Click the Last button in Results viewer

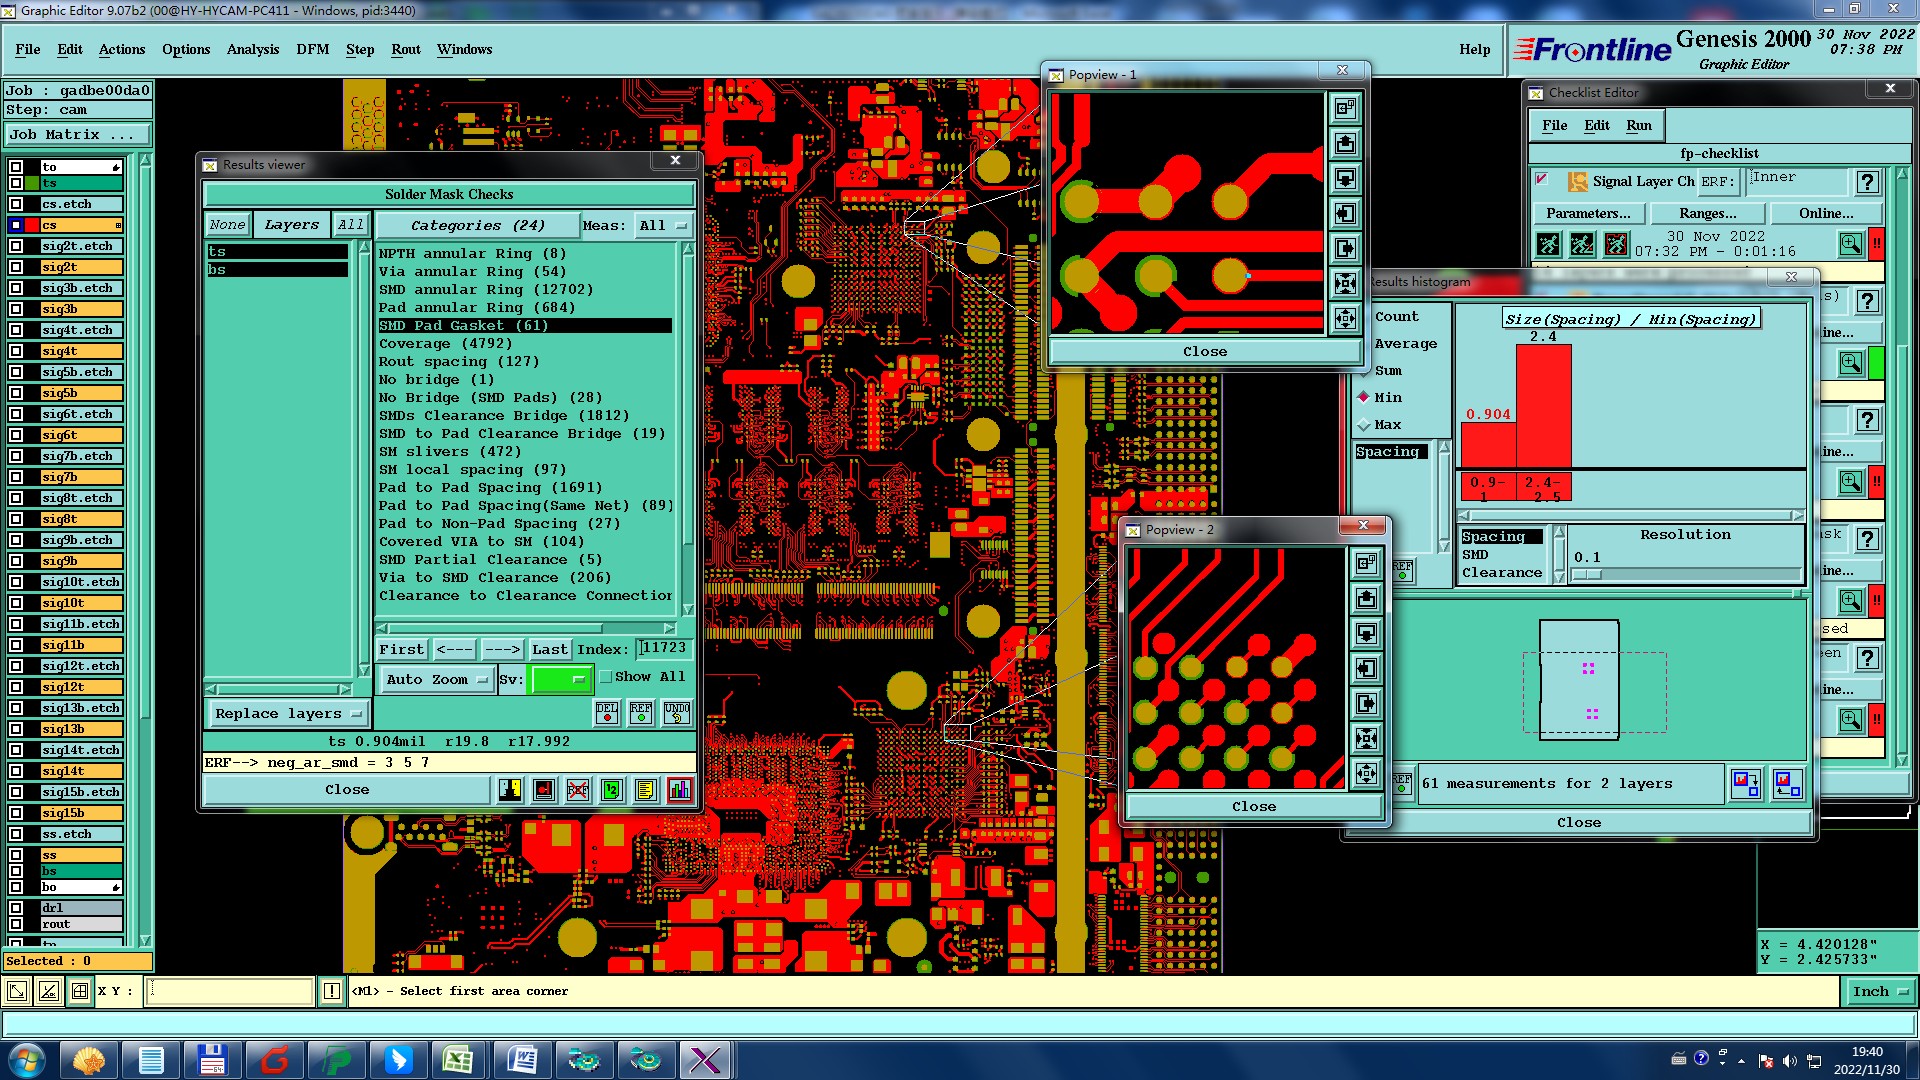(x=549, y=649)
